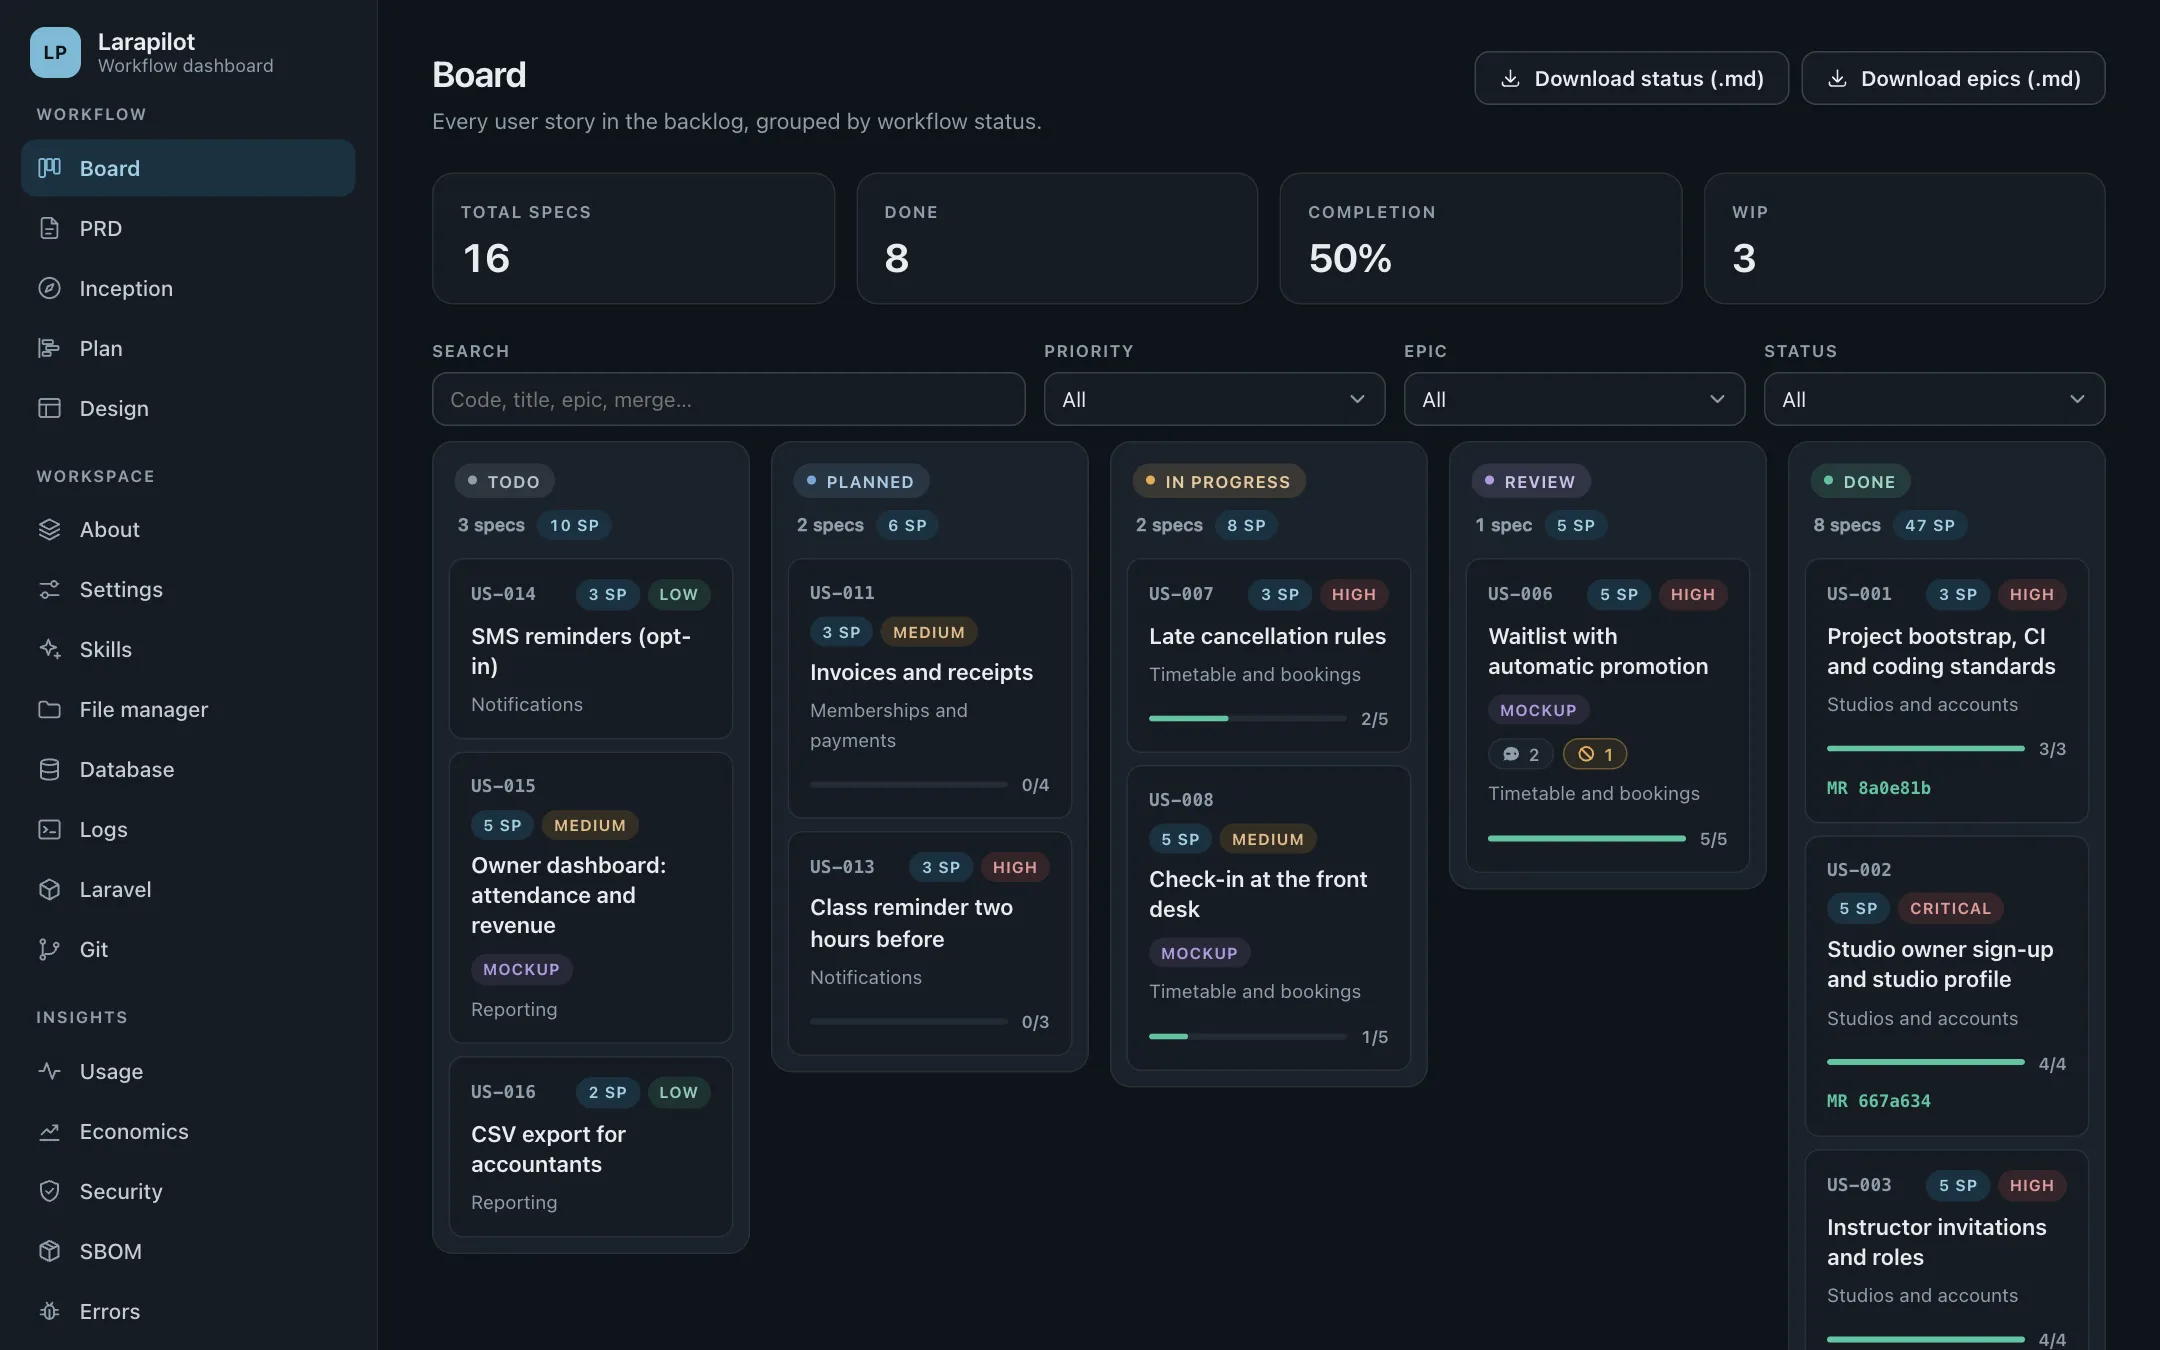Open the Check-in at the front desk card
Viewport: 2160px width, 1350px height.
(1268, 918)
